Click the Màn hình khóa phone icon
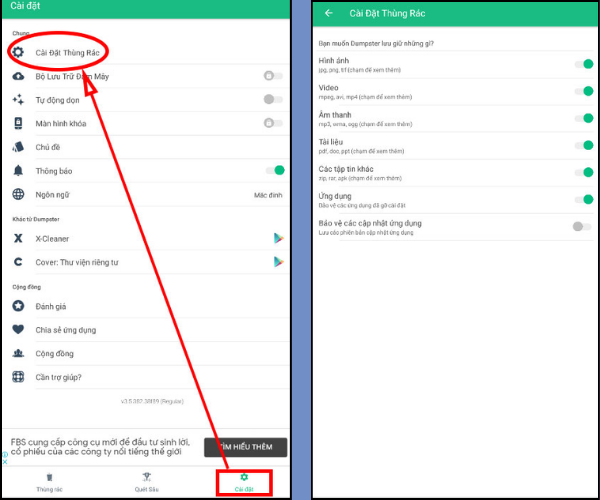This screenshot has width=600, height=500. click(x=18, y=123)
